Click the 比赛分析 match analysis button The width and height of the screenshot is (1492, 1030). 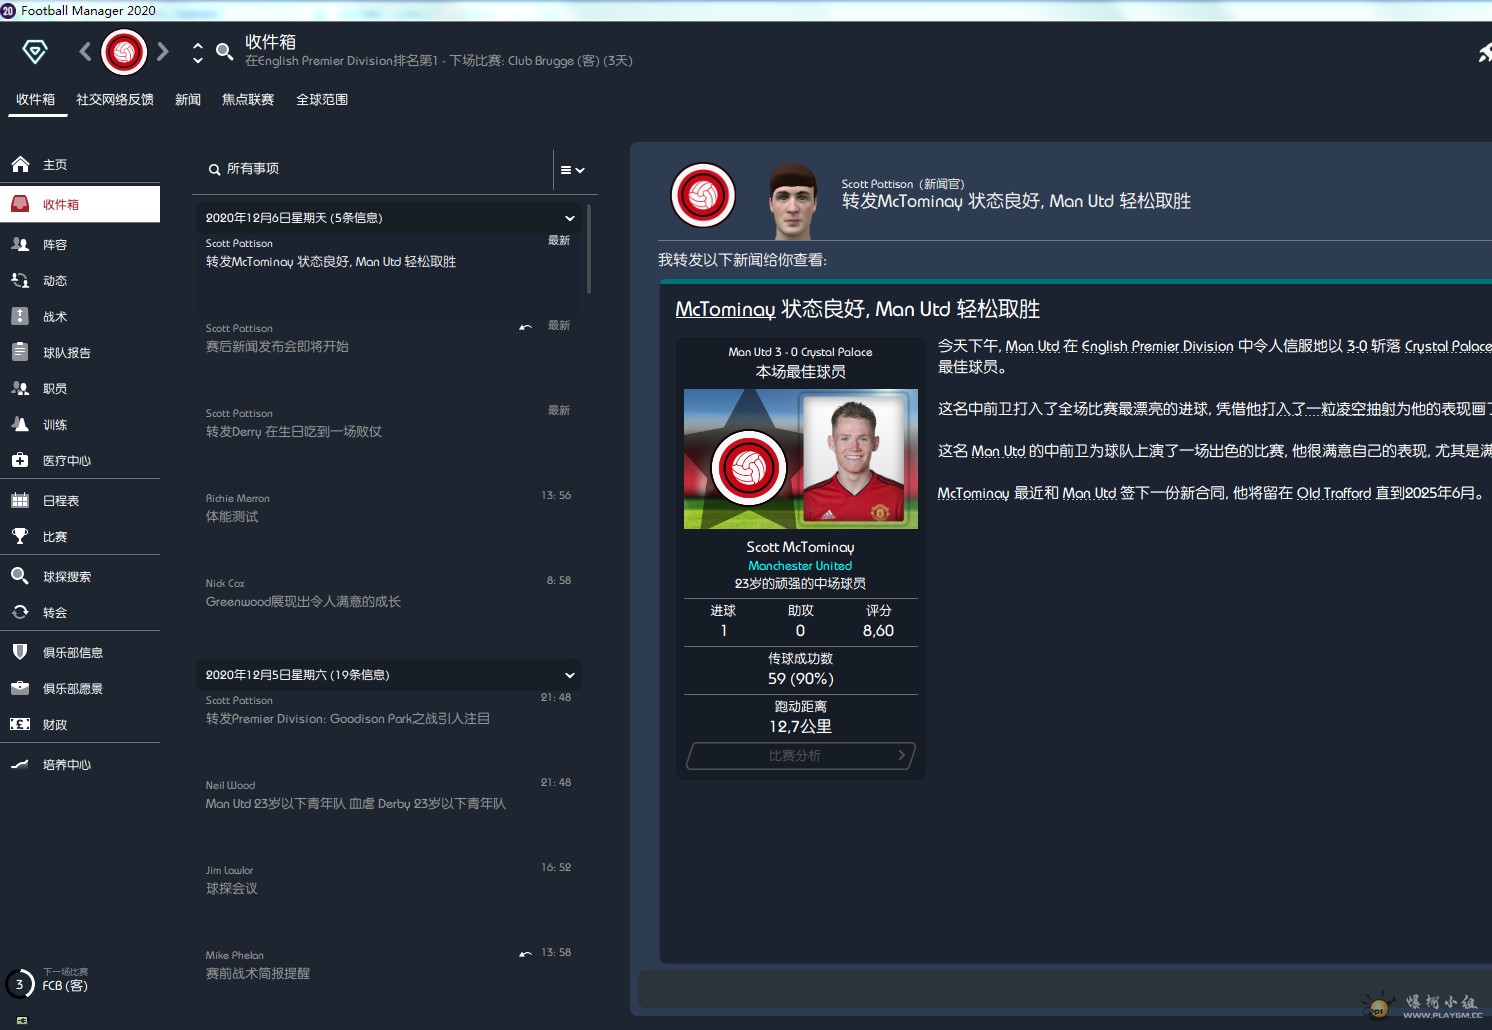coord(800,756)
